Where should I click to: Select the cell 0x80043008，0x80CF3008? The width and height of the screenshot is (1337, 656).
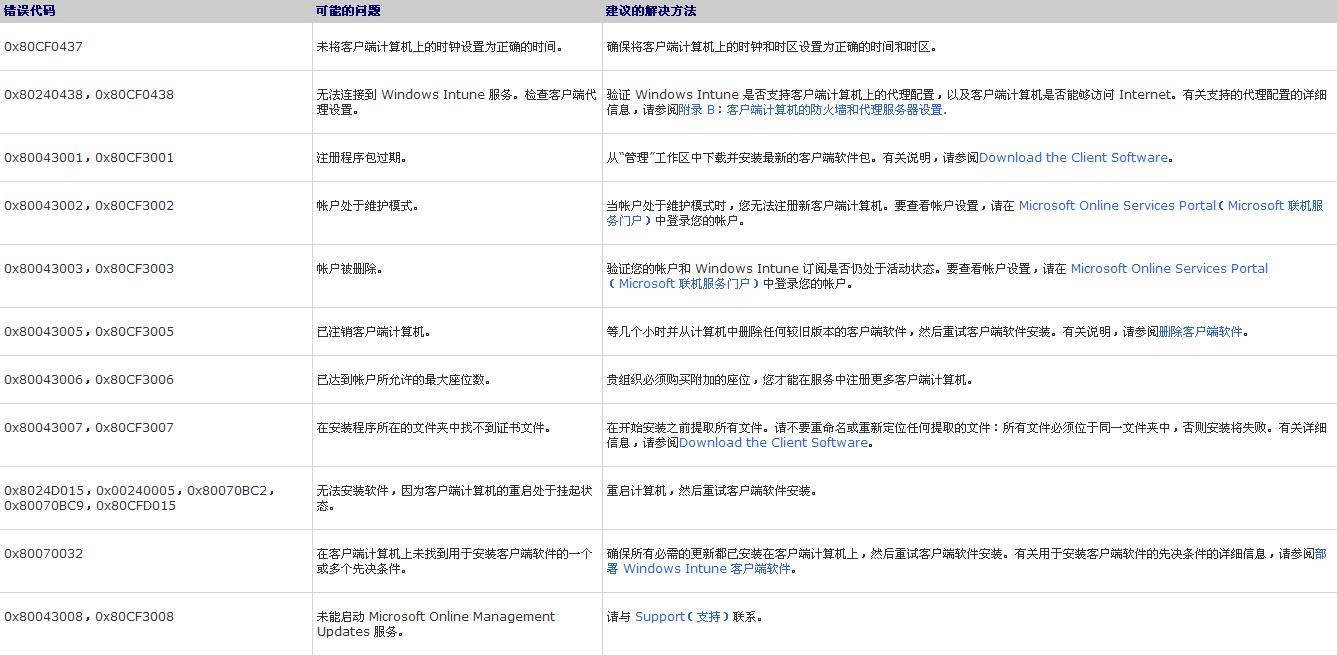point(89,617)
